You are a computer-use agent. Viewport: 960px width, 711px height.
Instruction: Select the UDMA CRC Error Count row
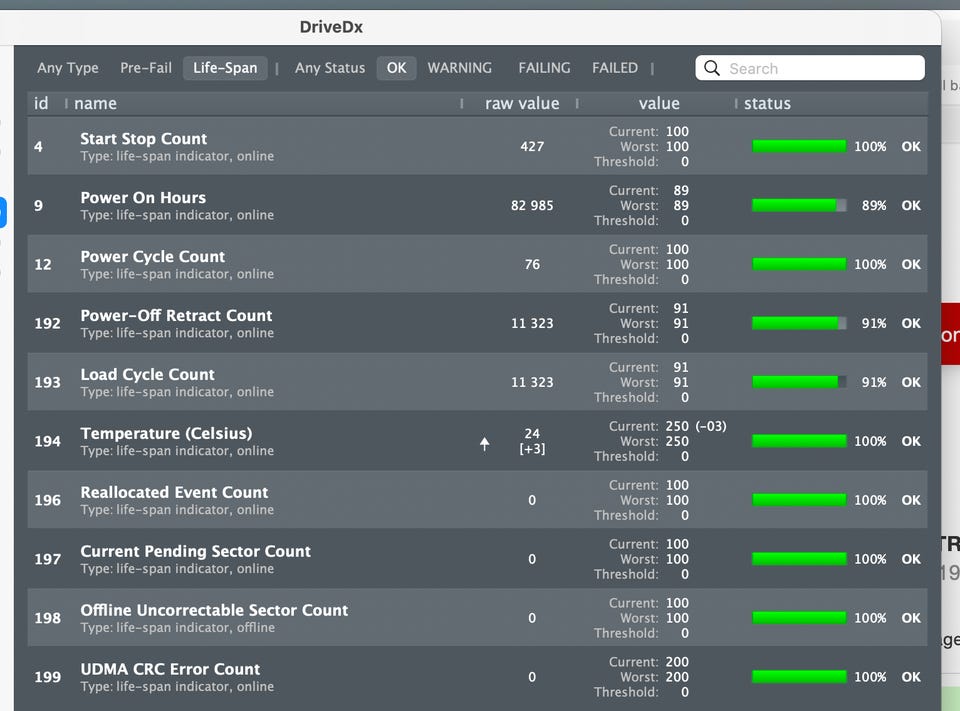tap(477, 677)
